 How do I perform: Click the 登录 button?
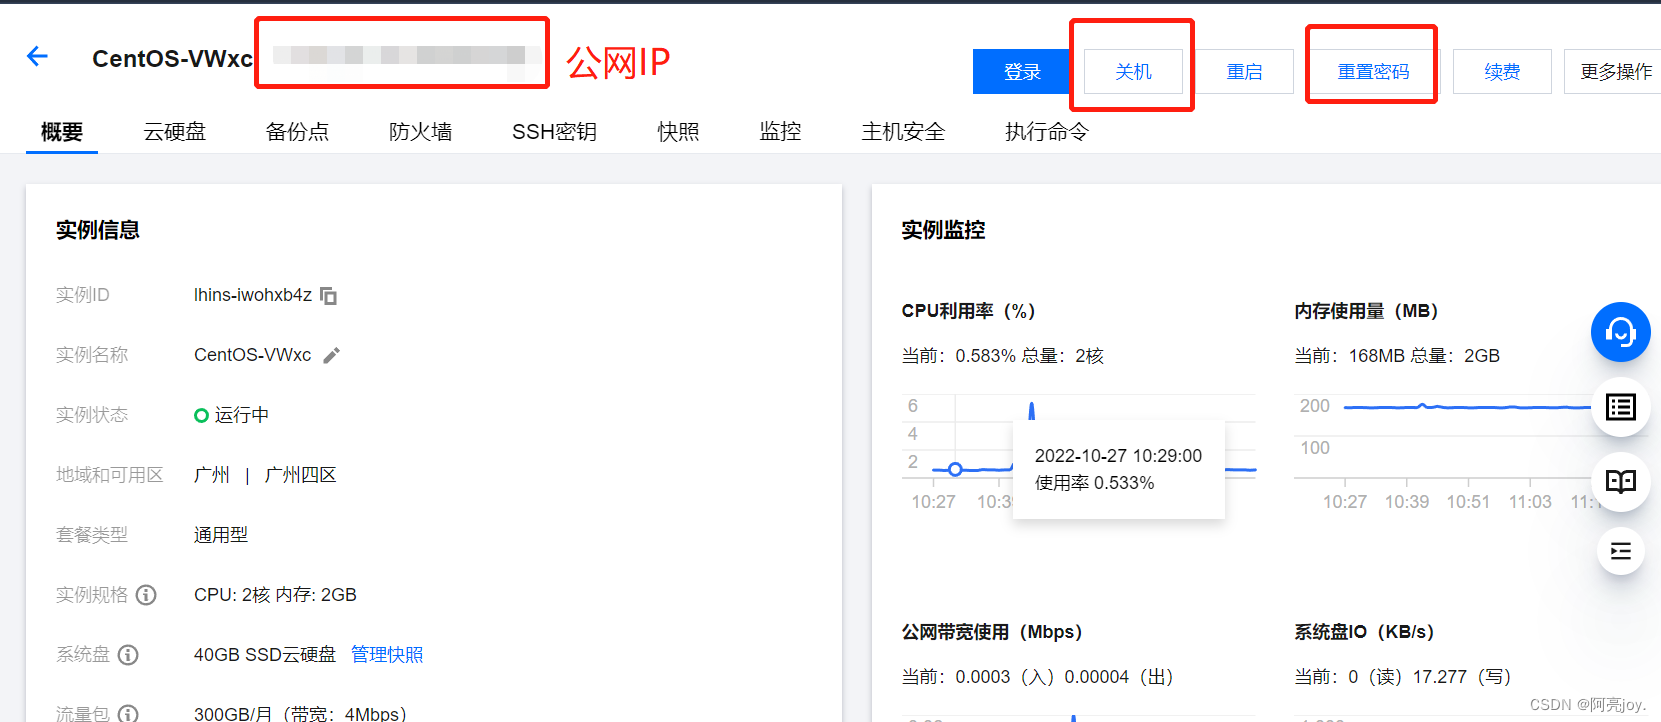point(1022,72)
